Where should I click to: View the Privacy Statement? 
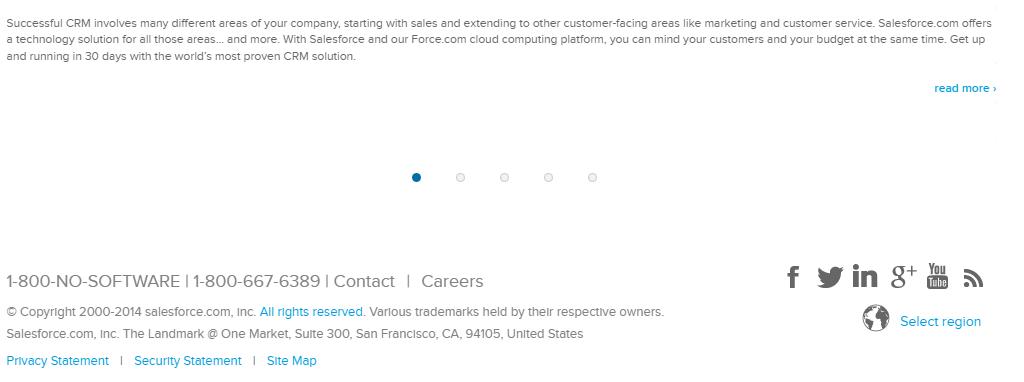pos(57,360)
